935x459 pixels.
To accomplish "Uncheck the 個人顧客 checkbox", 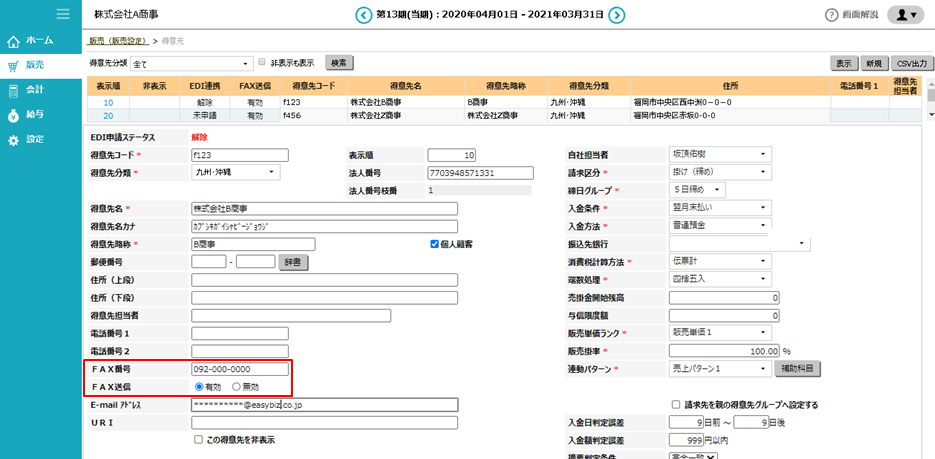I will click(434, 243).
